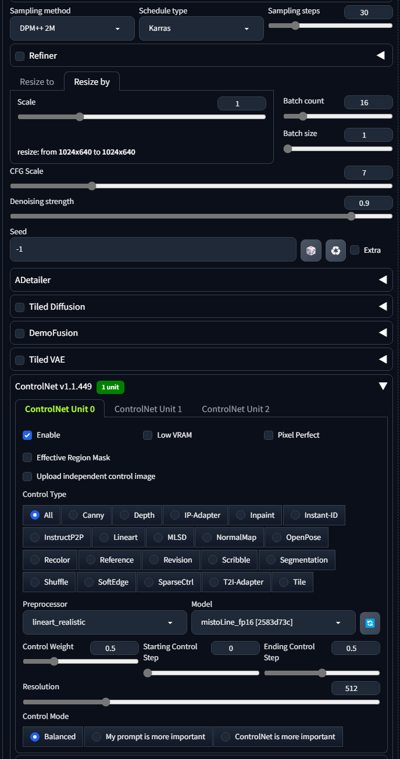
Task: Expand the ADetailer section arrow
Action: [x=383, y=280]
